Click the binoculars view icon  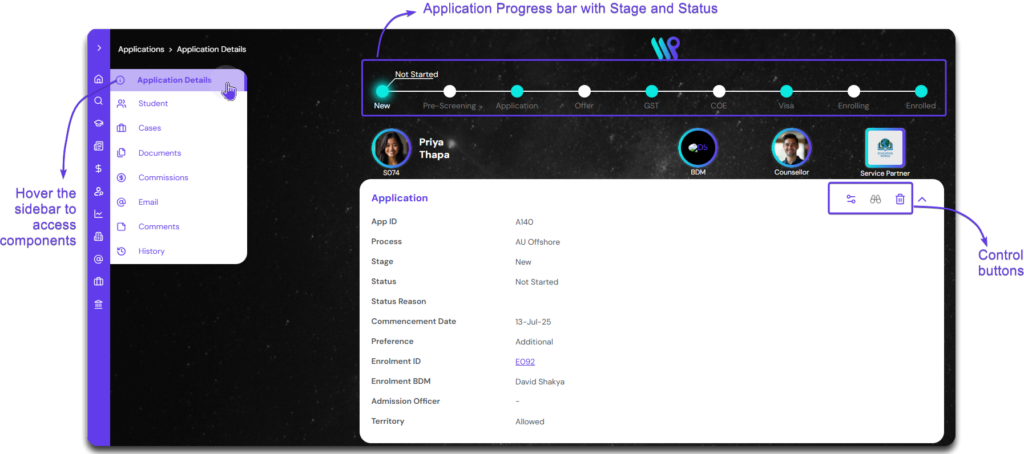click(875, 199)
